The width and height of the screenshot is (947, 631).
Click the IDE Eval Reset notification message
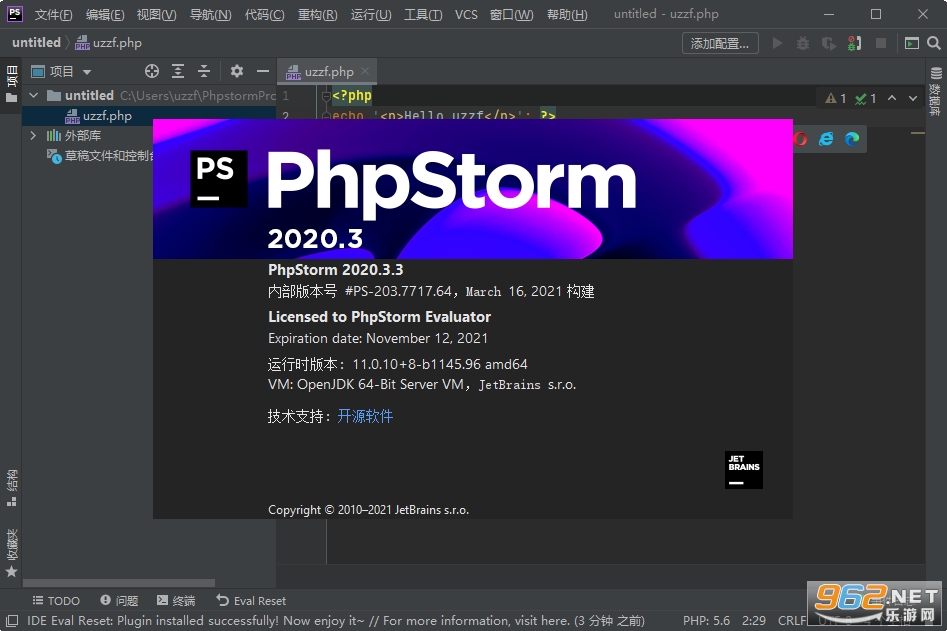[x=336, y=621]
